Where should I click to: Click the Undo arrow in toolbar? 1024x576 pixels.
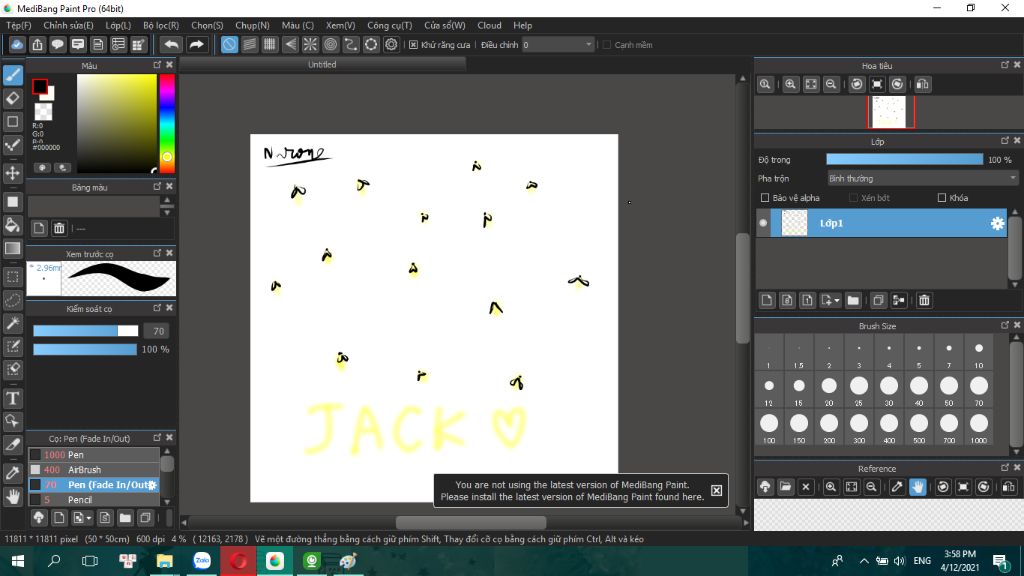[171, 44]
